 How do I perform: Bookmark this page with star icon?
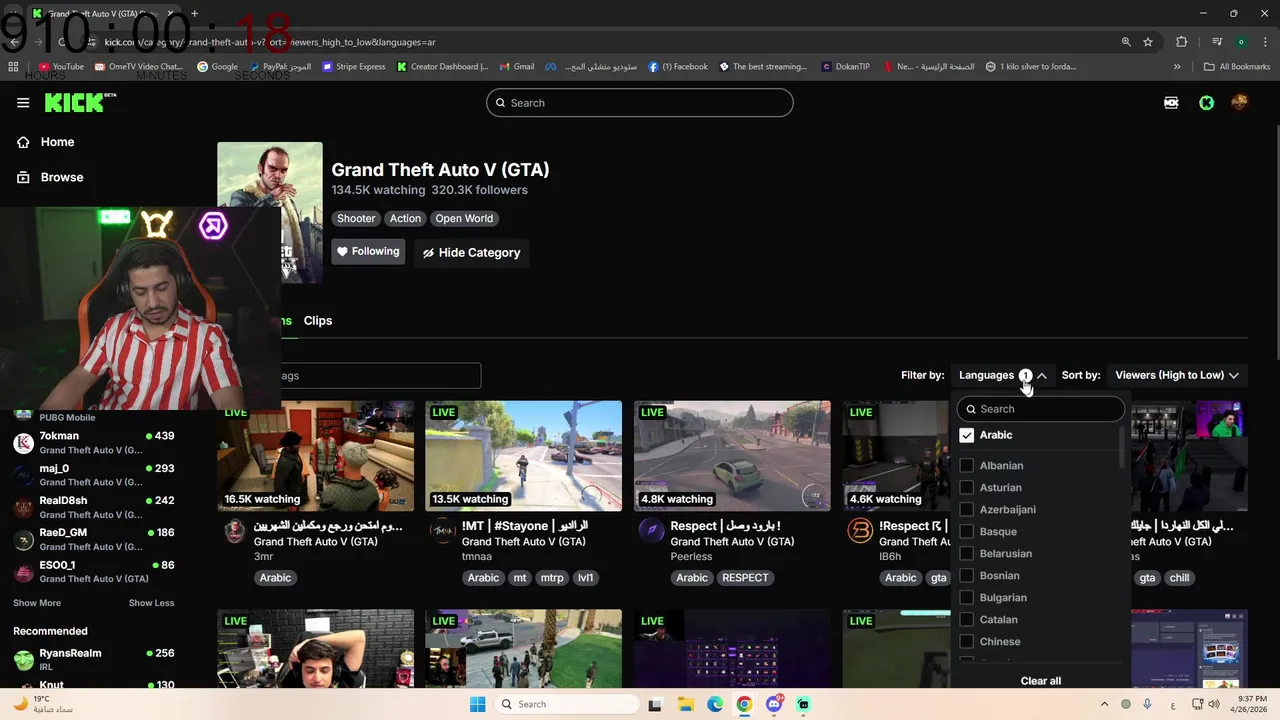coord(1148,42)
